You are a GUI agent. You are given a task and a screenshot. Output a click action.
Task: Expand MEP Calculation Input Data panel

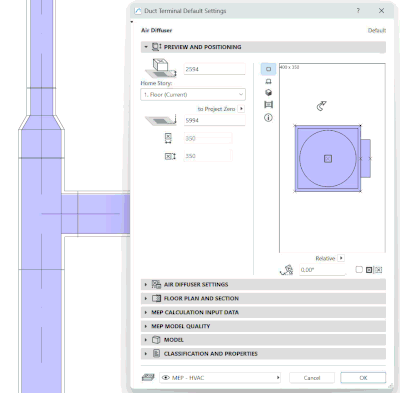pyautogui.click(x=146, y=312)
